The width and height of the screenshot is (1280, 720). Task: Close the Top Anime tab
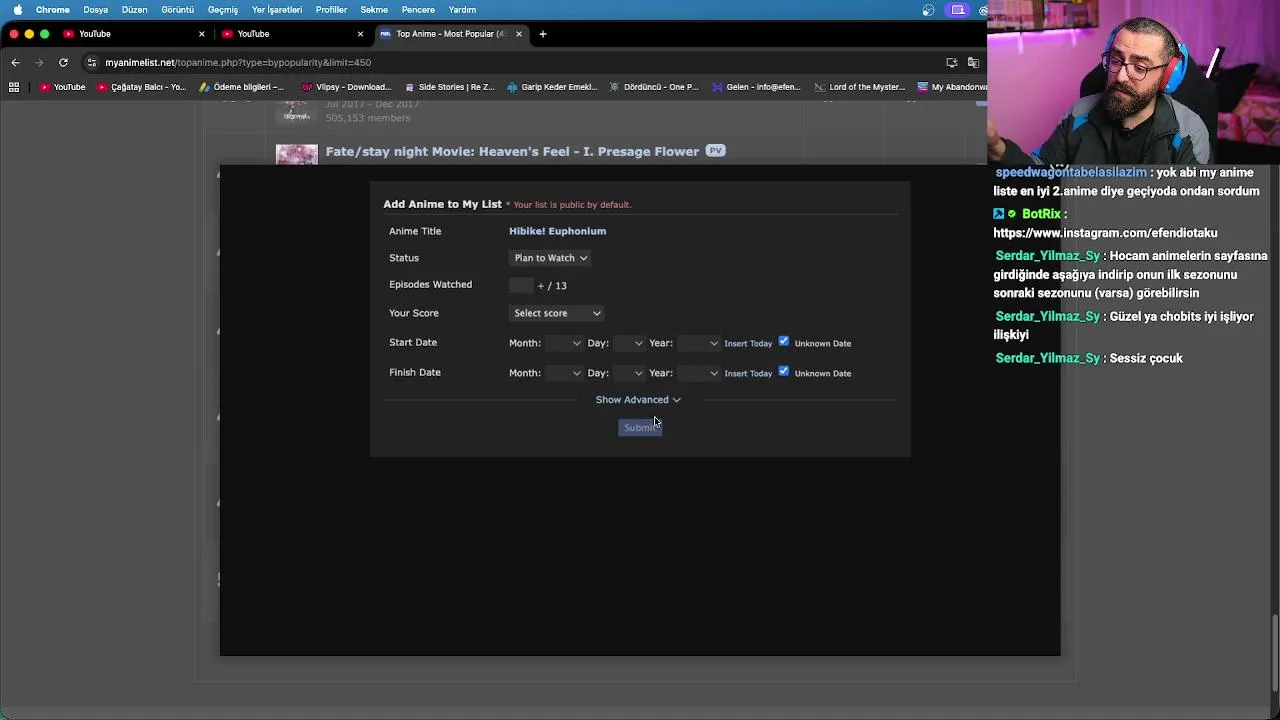coord(519,34)
